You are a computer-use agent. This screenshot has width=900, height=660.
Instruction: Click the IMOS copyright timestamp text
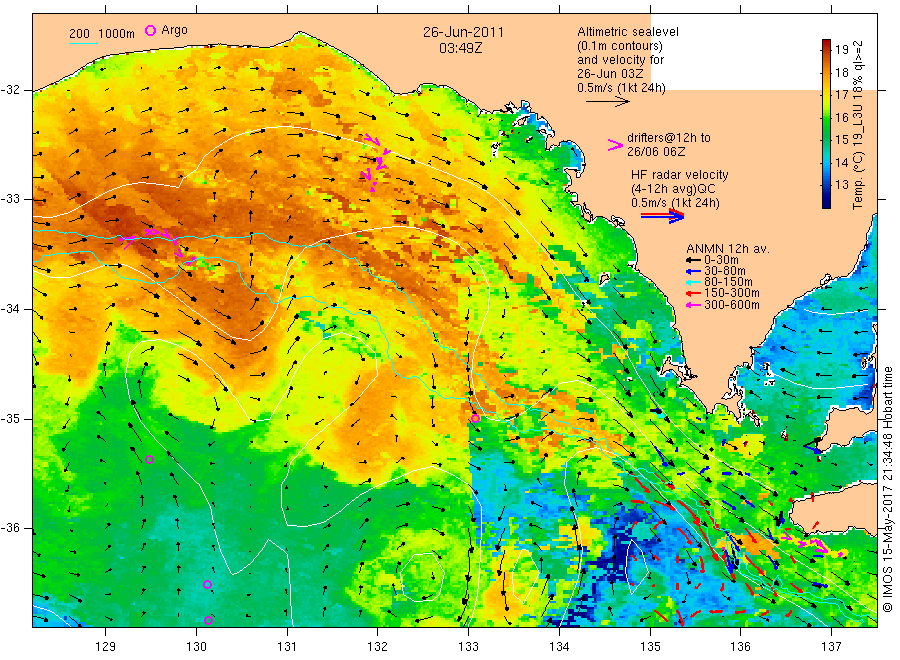coord(887,490)
